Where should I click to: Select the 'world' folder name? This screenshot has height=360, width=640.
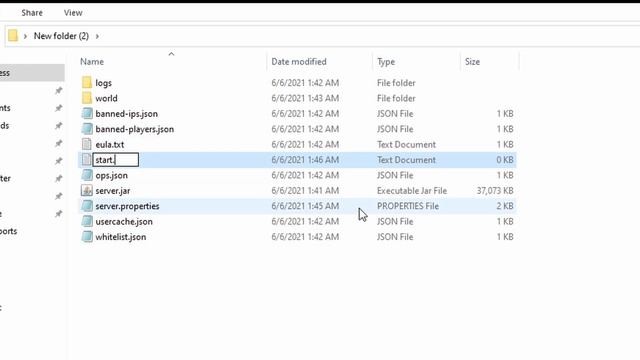coord(106,98)
